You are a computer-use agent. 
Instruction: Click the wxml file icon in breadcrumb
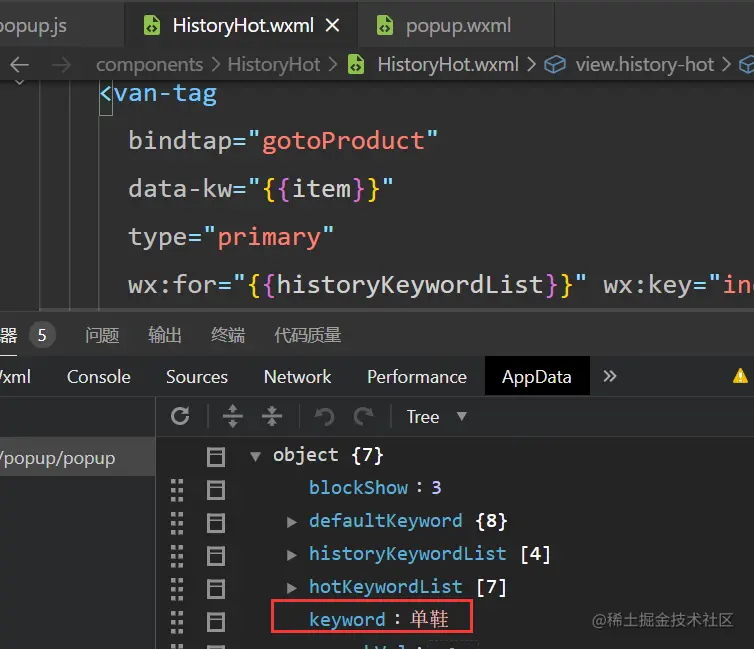point(356,64)
